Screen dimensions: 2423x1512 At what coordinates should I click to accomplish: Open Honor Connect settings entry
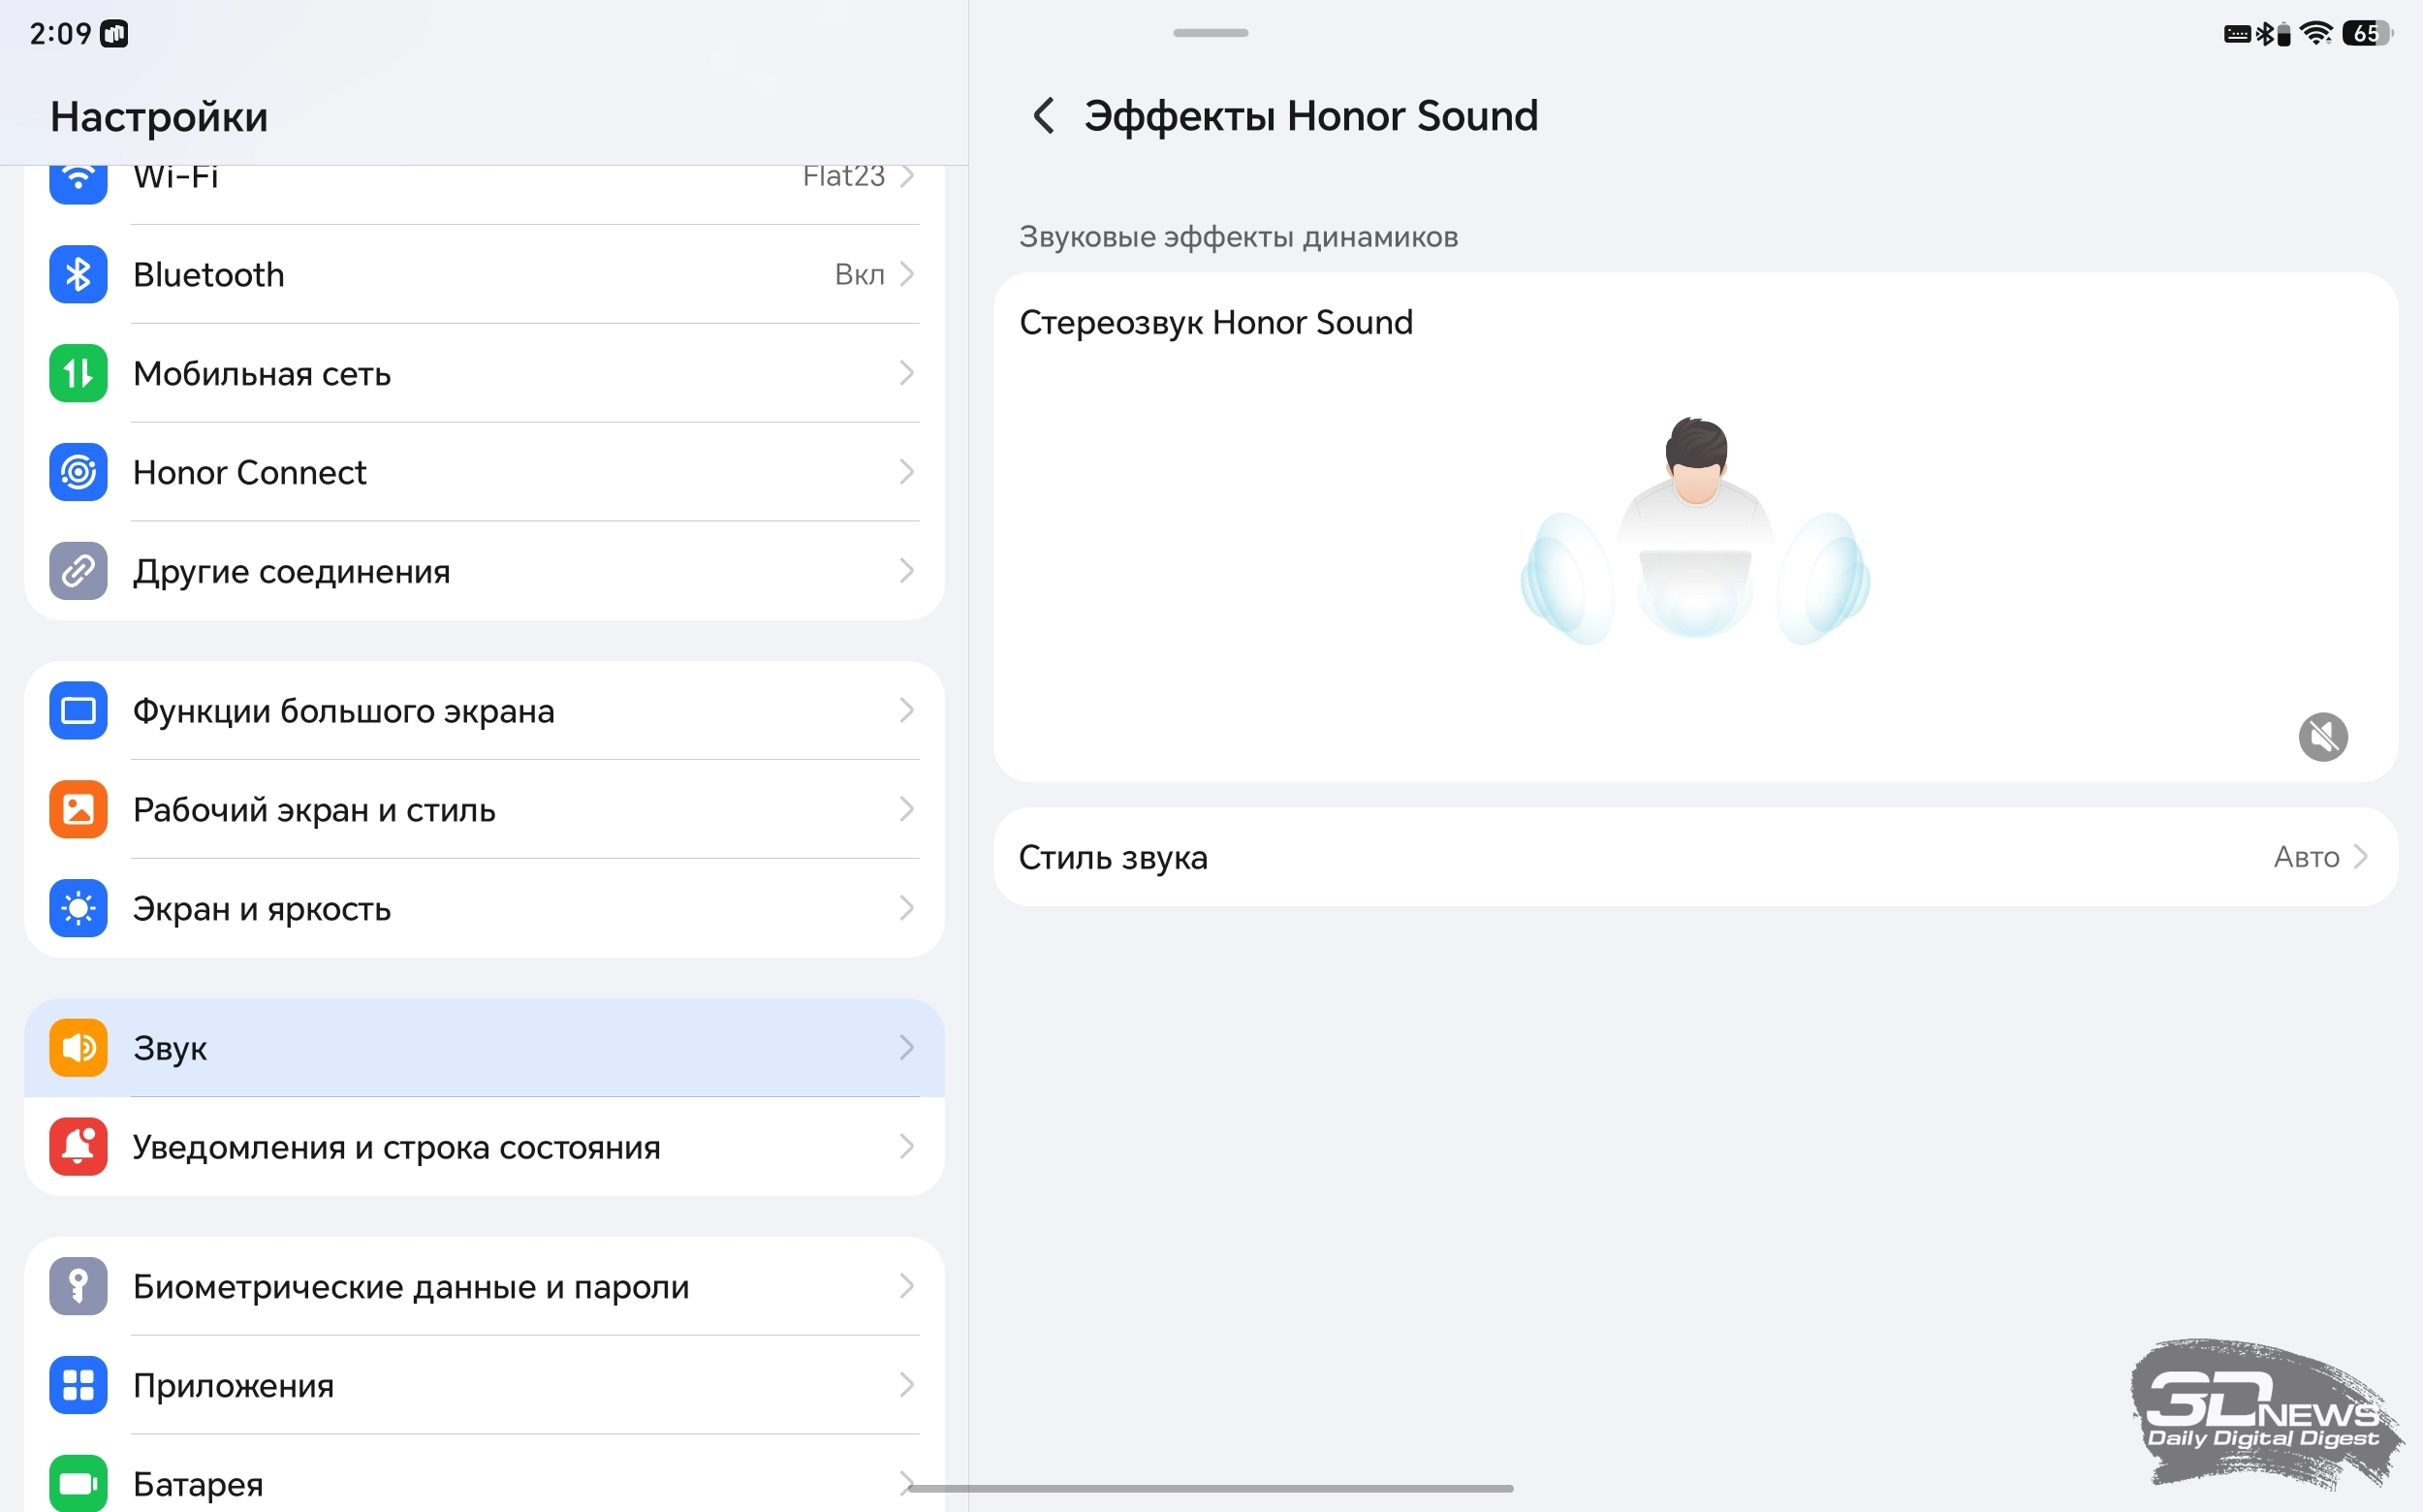tap(484, 472)
